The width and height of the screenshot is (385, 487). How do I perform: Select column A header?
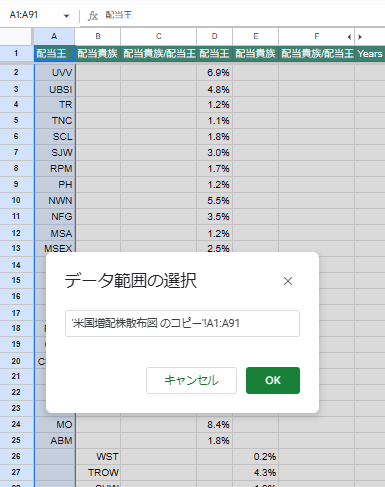(x=54, y=36)
